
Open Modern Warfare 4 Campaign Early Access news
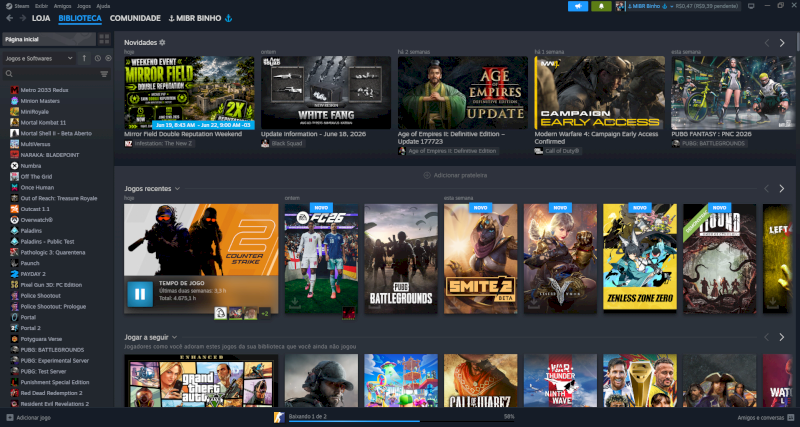pyautogui.click(x=599, y=93)
